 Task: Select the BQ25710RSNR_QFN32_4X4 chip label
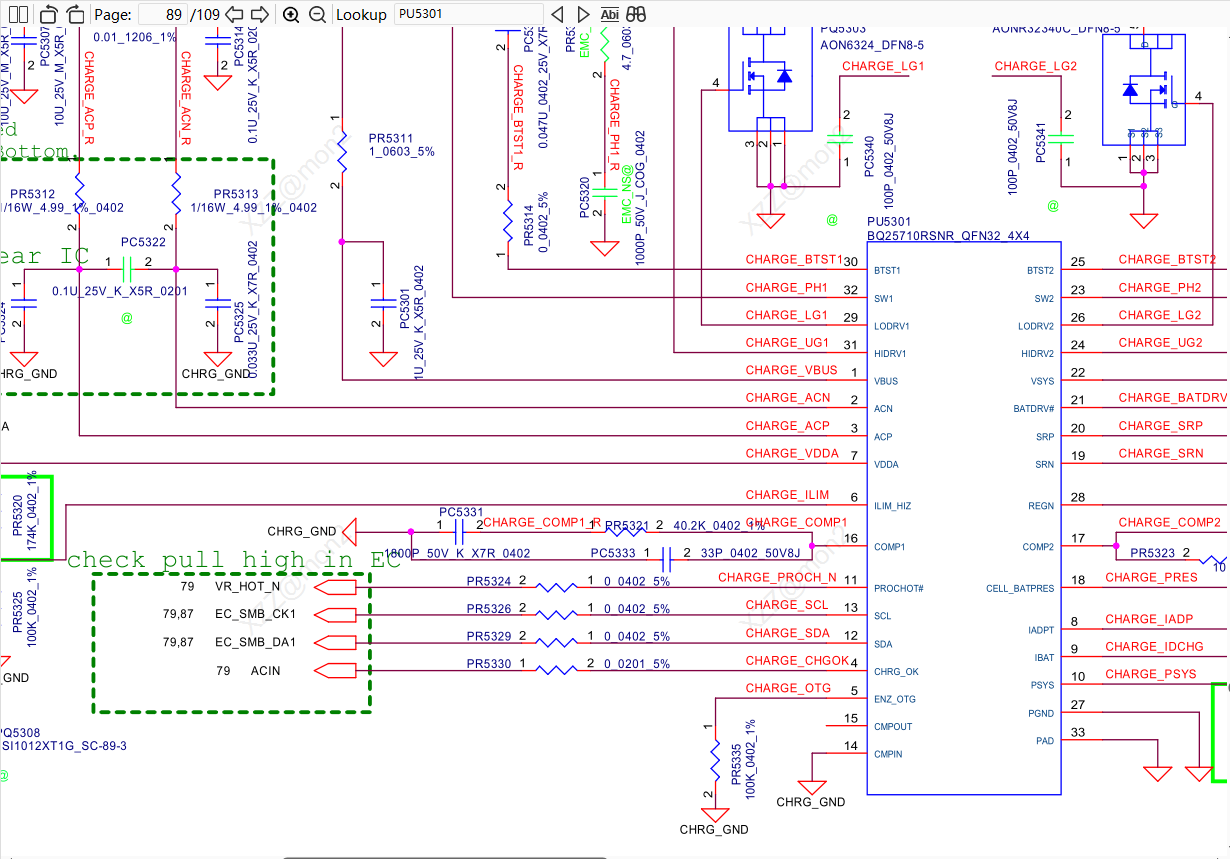click(948, 236)
